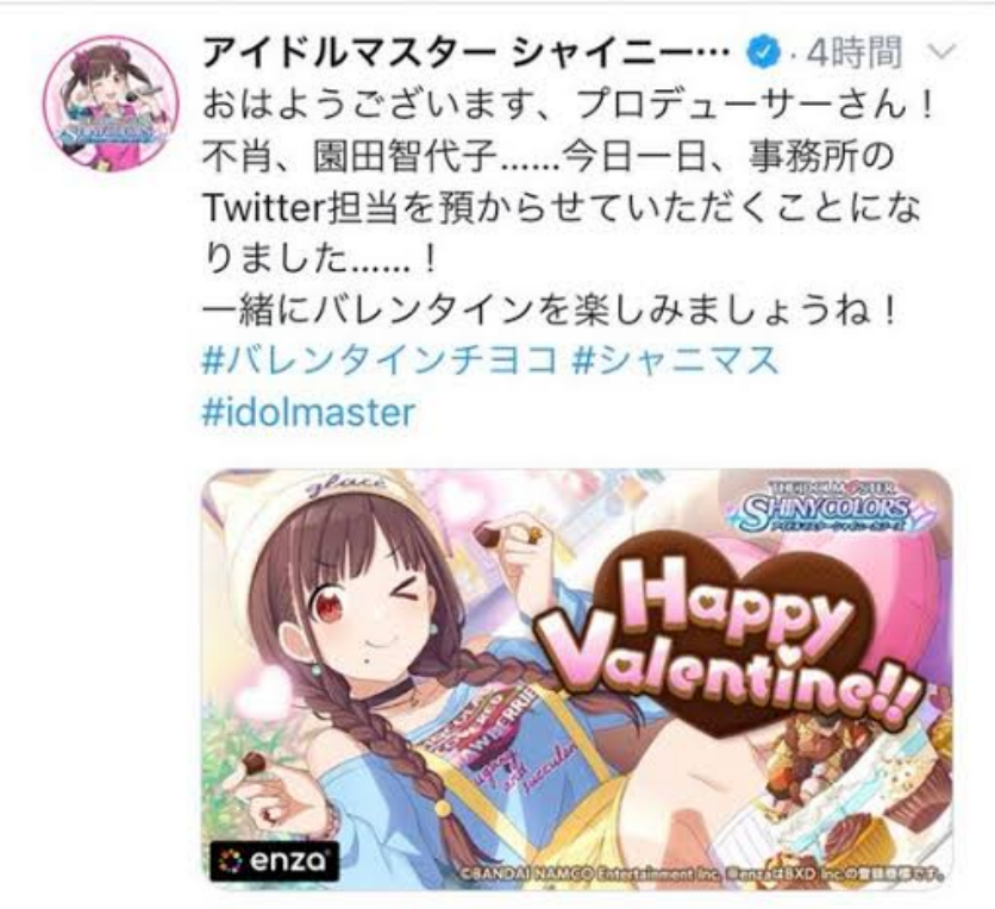This screenshot has height=909, width=995.
Task: Expand the tweet options chevron
Action: (x=941, y=51)
